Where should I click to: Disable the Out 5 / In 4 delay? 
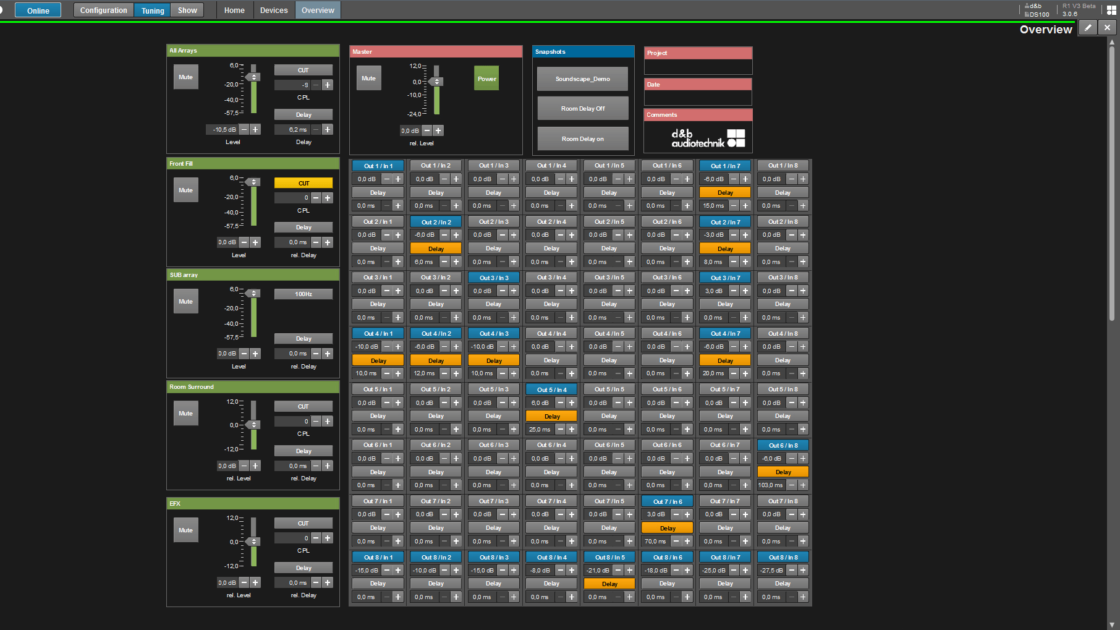[x=551, y=416]
